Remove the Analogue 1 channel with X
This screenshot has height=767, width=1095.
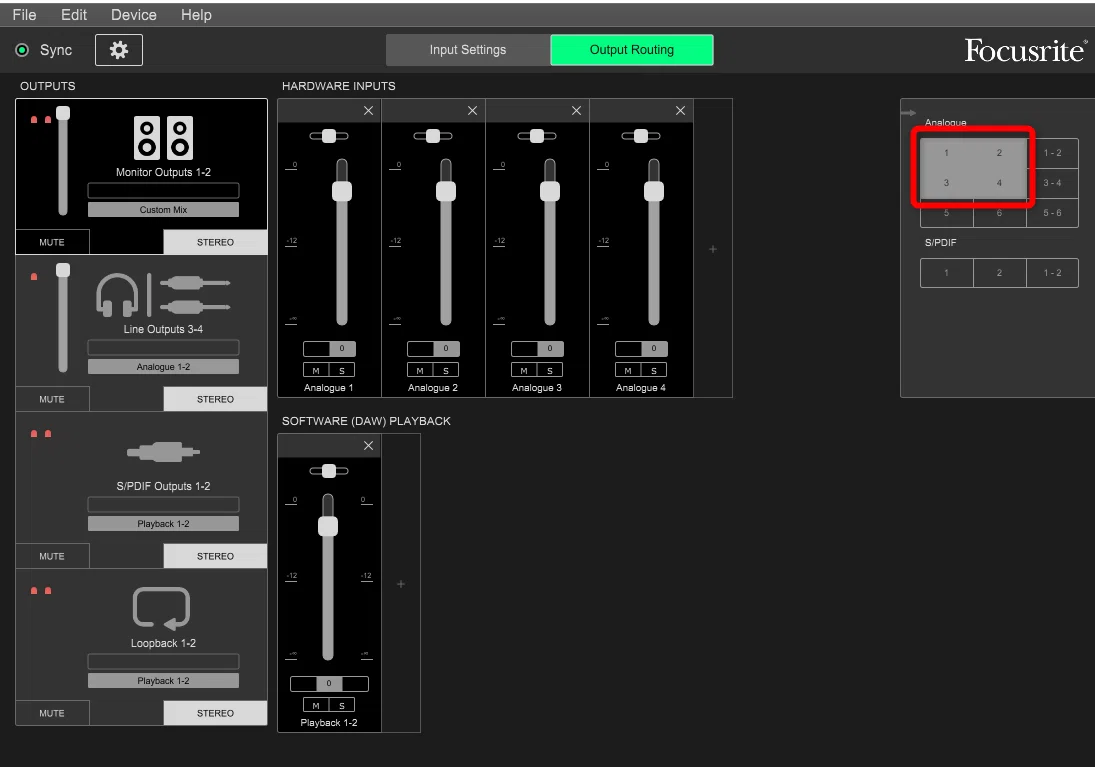pos(368,110)
